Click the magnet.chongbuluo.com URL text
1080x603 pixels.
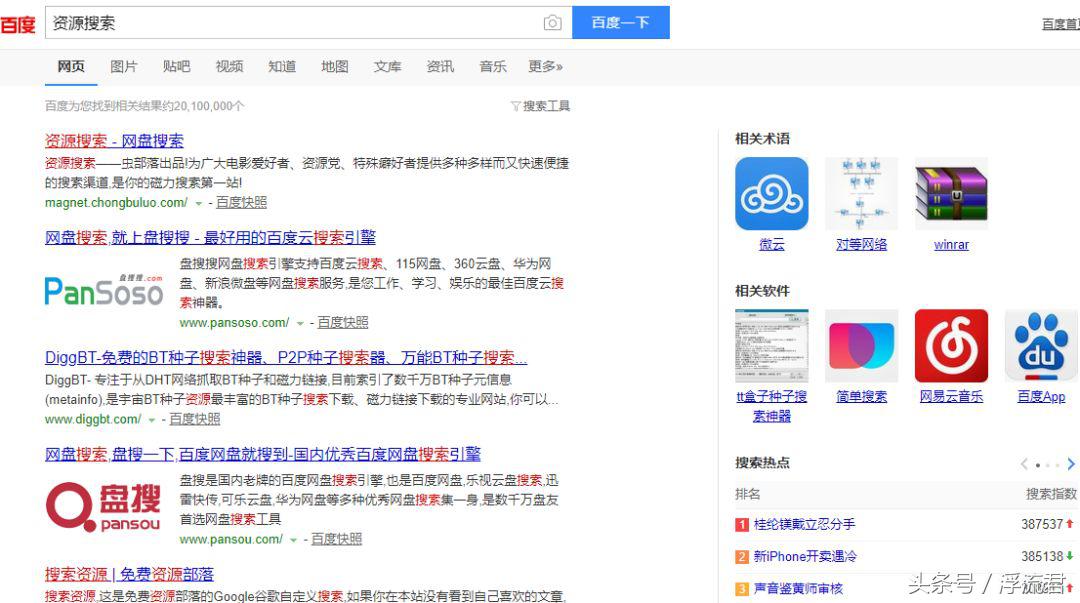click(x=116, y=203)
